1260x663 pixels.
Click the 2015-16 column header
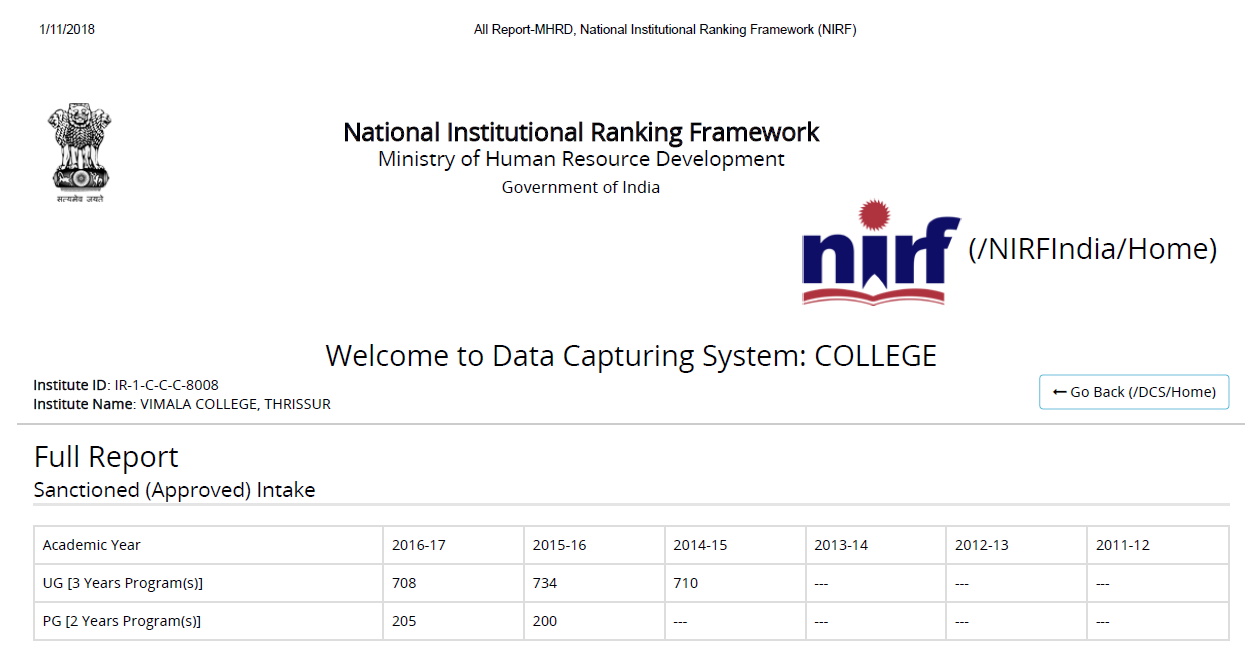(559, 545)
